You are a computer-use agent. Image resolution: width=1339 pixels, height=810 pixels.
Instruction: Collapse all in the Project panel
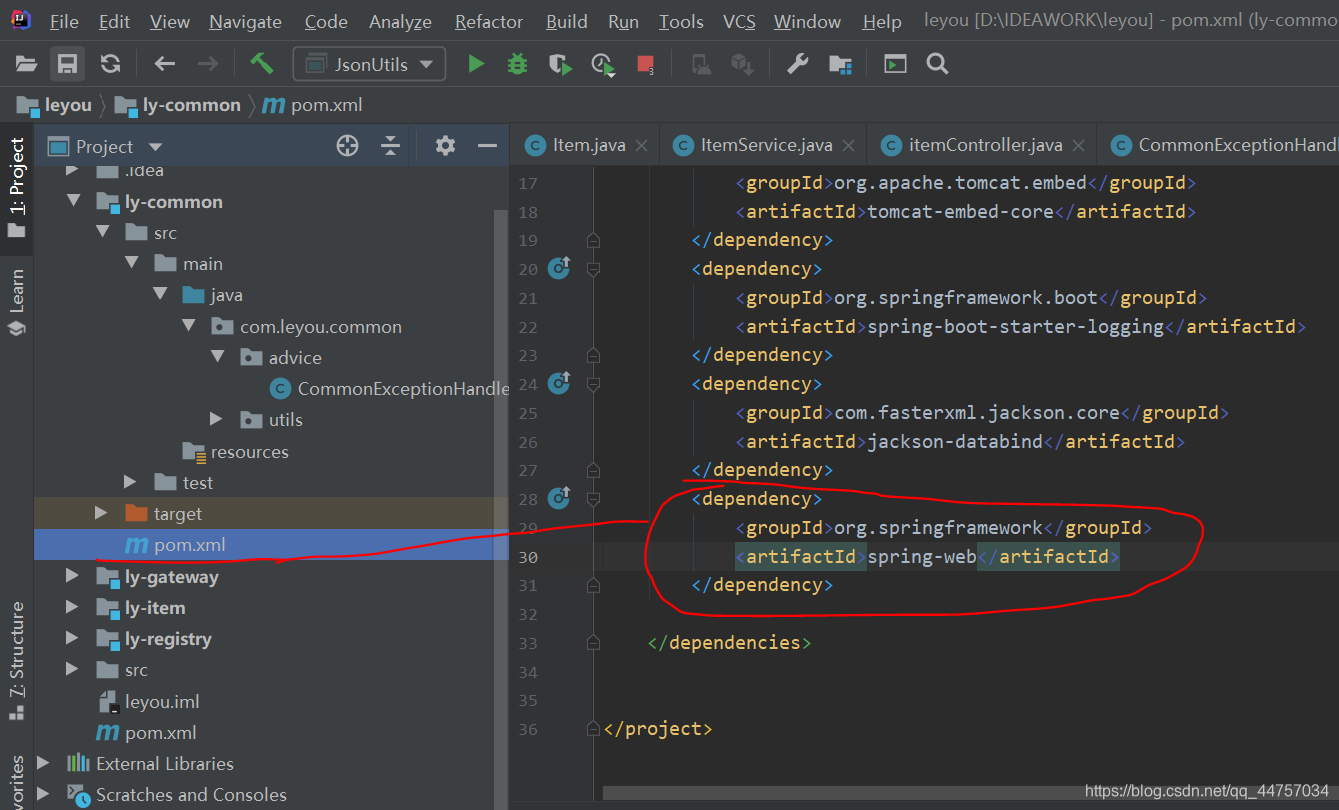(x=391, y=146)
